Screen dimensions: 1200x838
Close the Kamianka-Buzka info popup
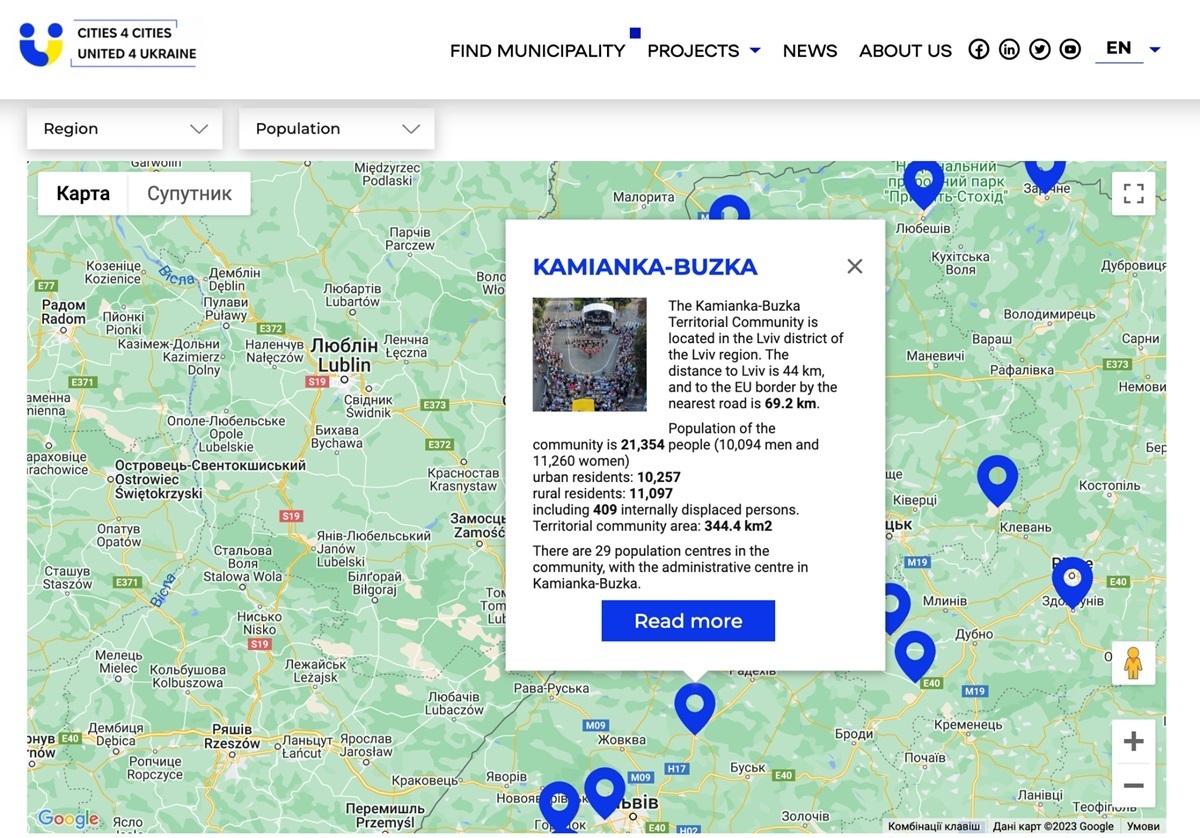[x=854, y=266]
